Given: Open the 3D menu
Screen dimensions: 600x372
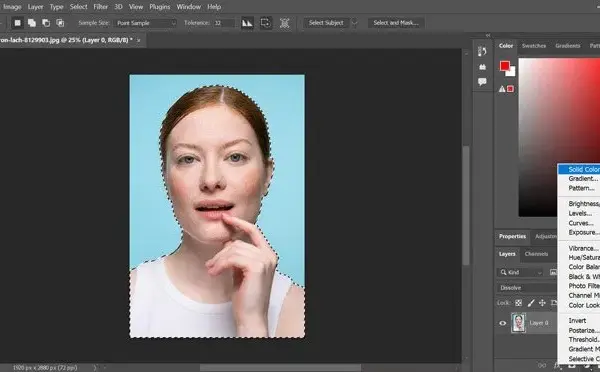Looking at the screenshot, I should click(118, 7).
